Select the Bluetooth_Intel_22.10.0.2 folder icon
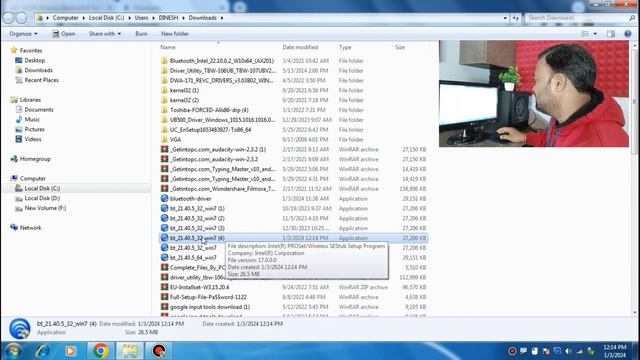Viewport: 640px width, 360px height. (164, 60)
